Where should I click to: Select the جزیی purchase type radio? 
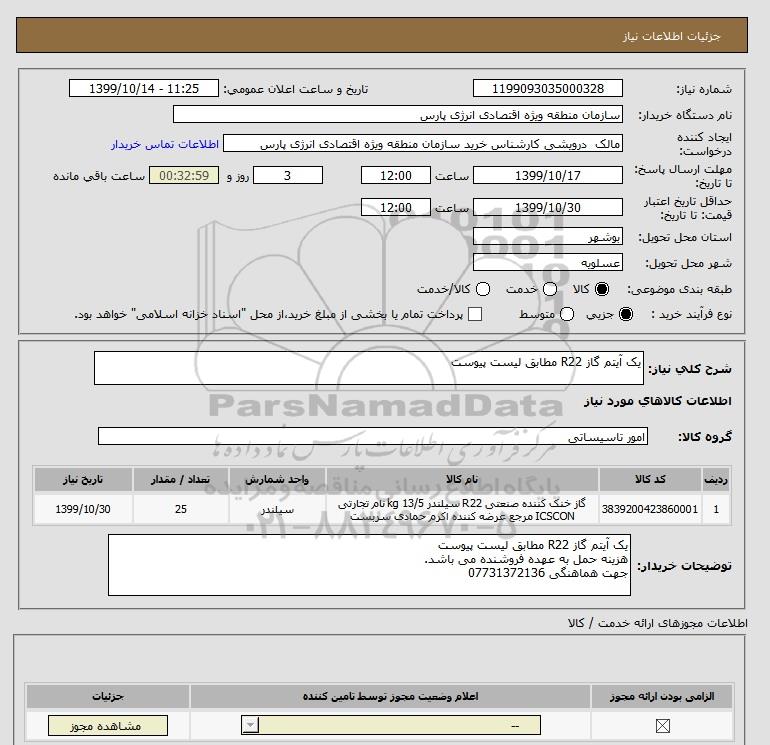coord(626,314)
